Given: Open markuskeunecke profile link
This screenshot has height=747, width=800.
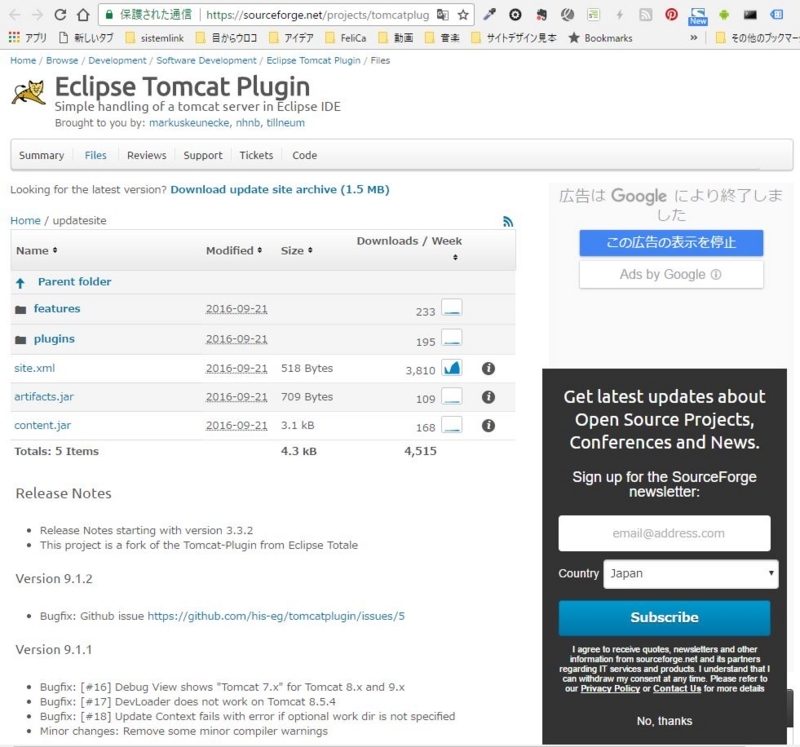Looking at the screenshot, I should (x=189, y=123).
